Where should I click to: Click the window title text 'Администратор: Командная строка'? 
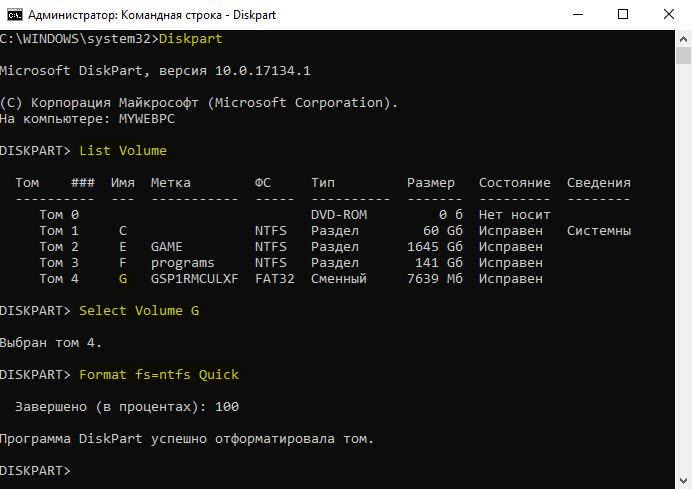125,15
